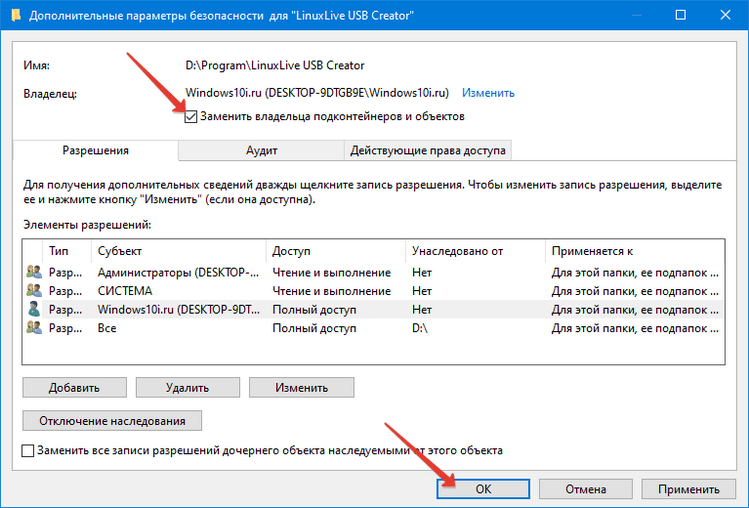Screen dimensions: 749x508
Task: Select the Все subject entry
Action: 107,328
